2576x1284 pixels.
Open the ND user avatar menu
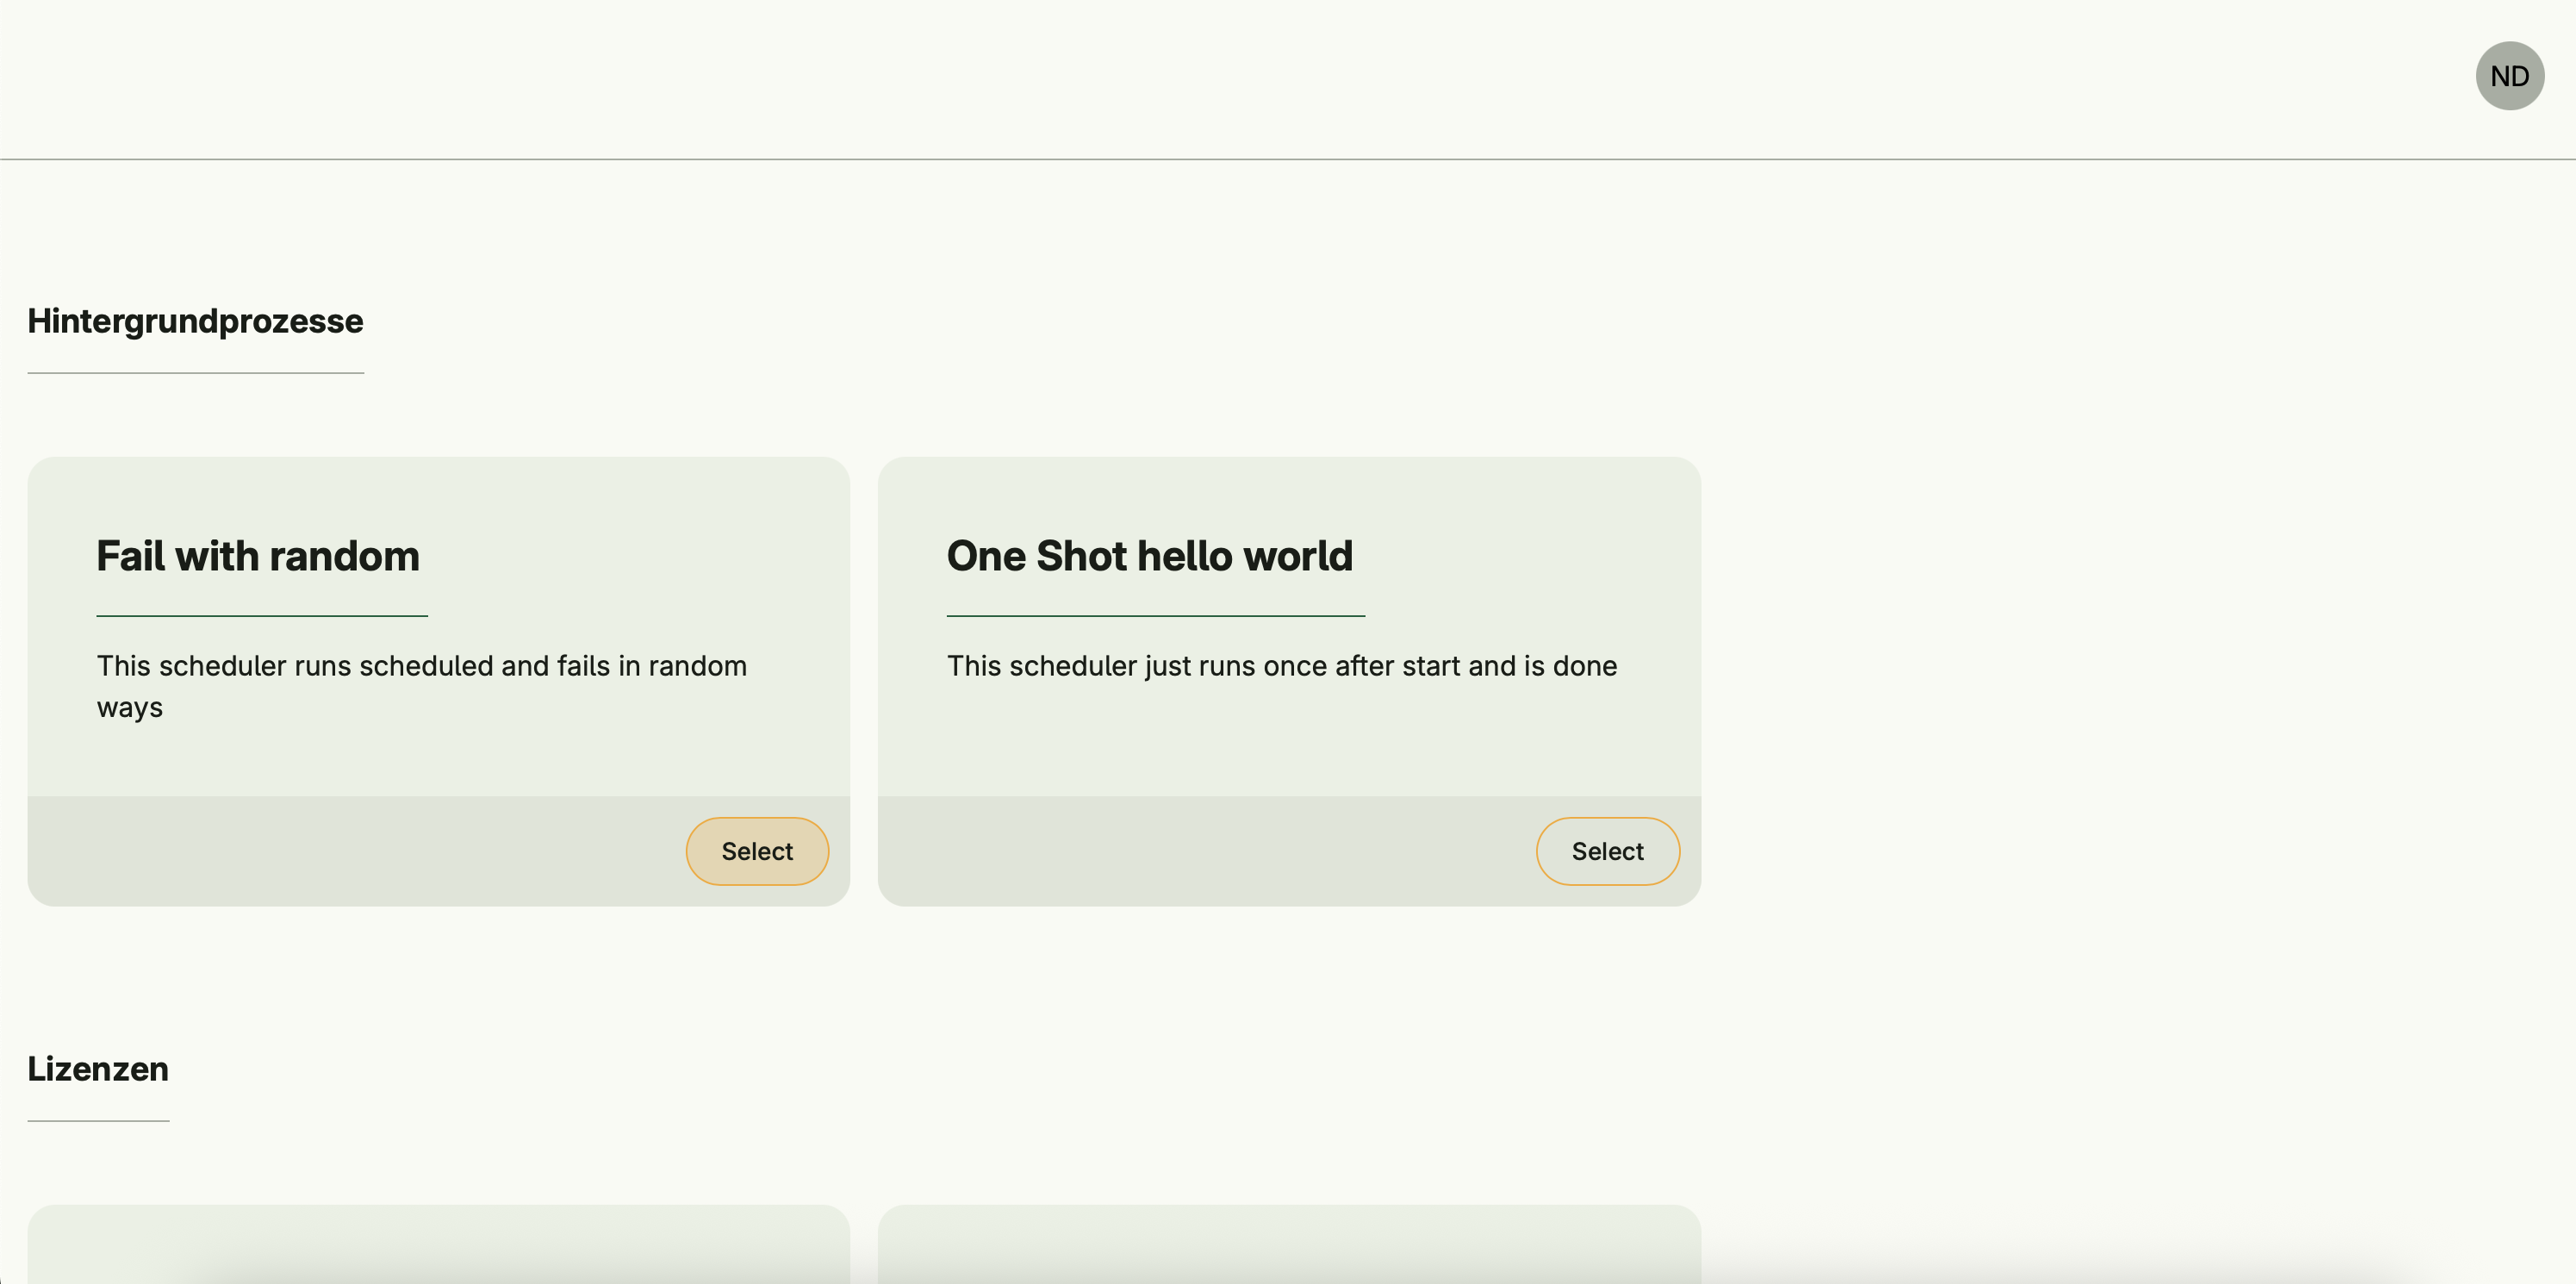tap(2509, 76)
